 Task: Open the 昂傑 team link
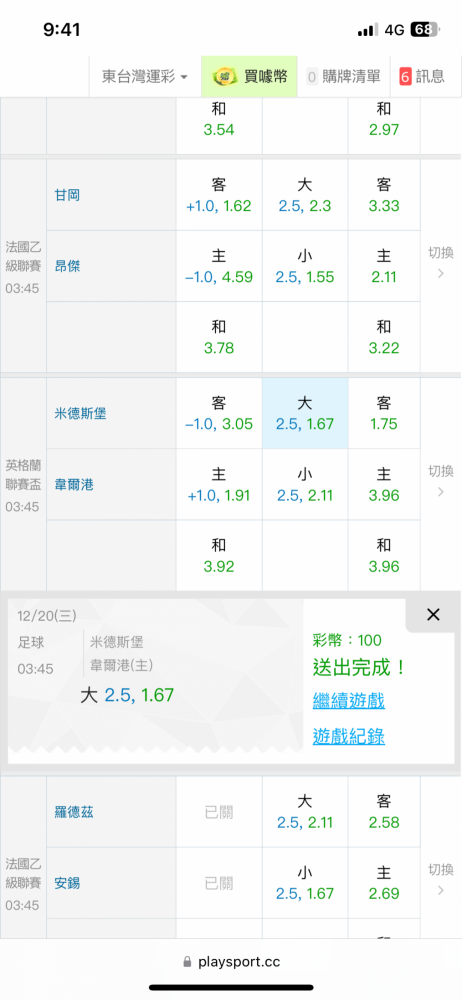[x=67, y=266]
